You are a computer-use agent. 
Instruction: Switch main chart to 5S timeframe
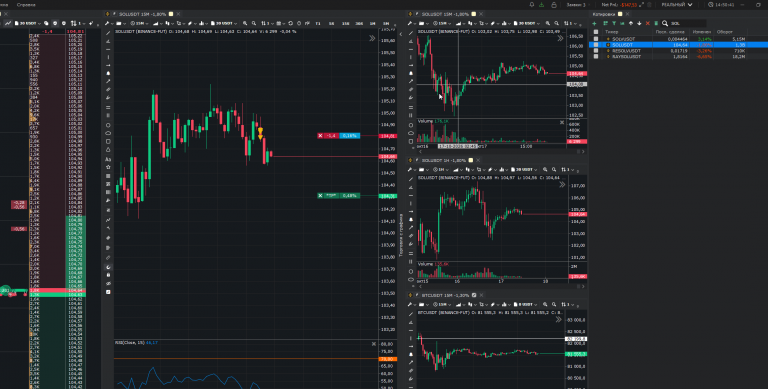pyautogui.click(x=331, y=23)
